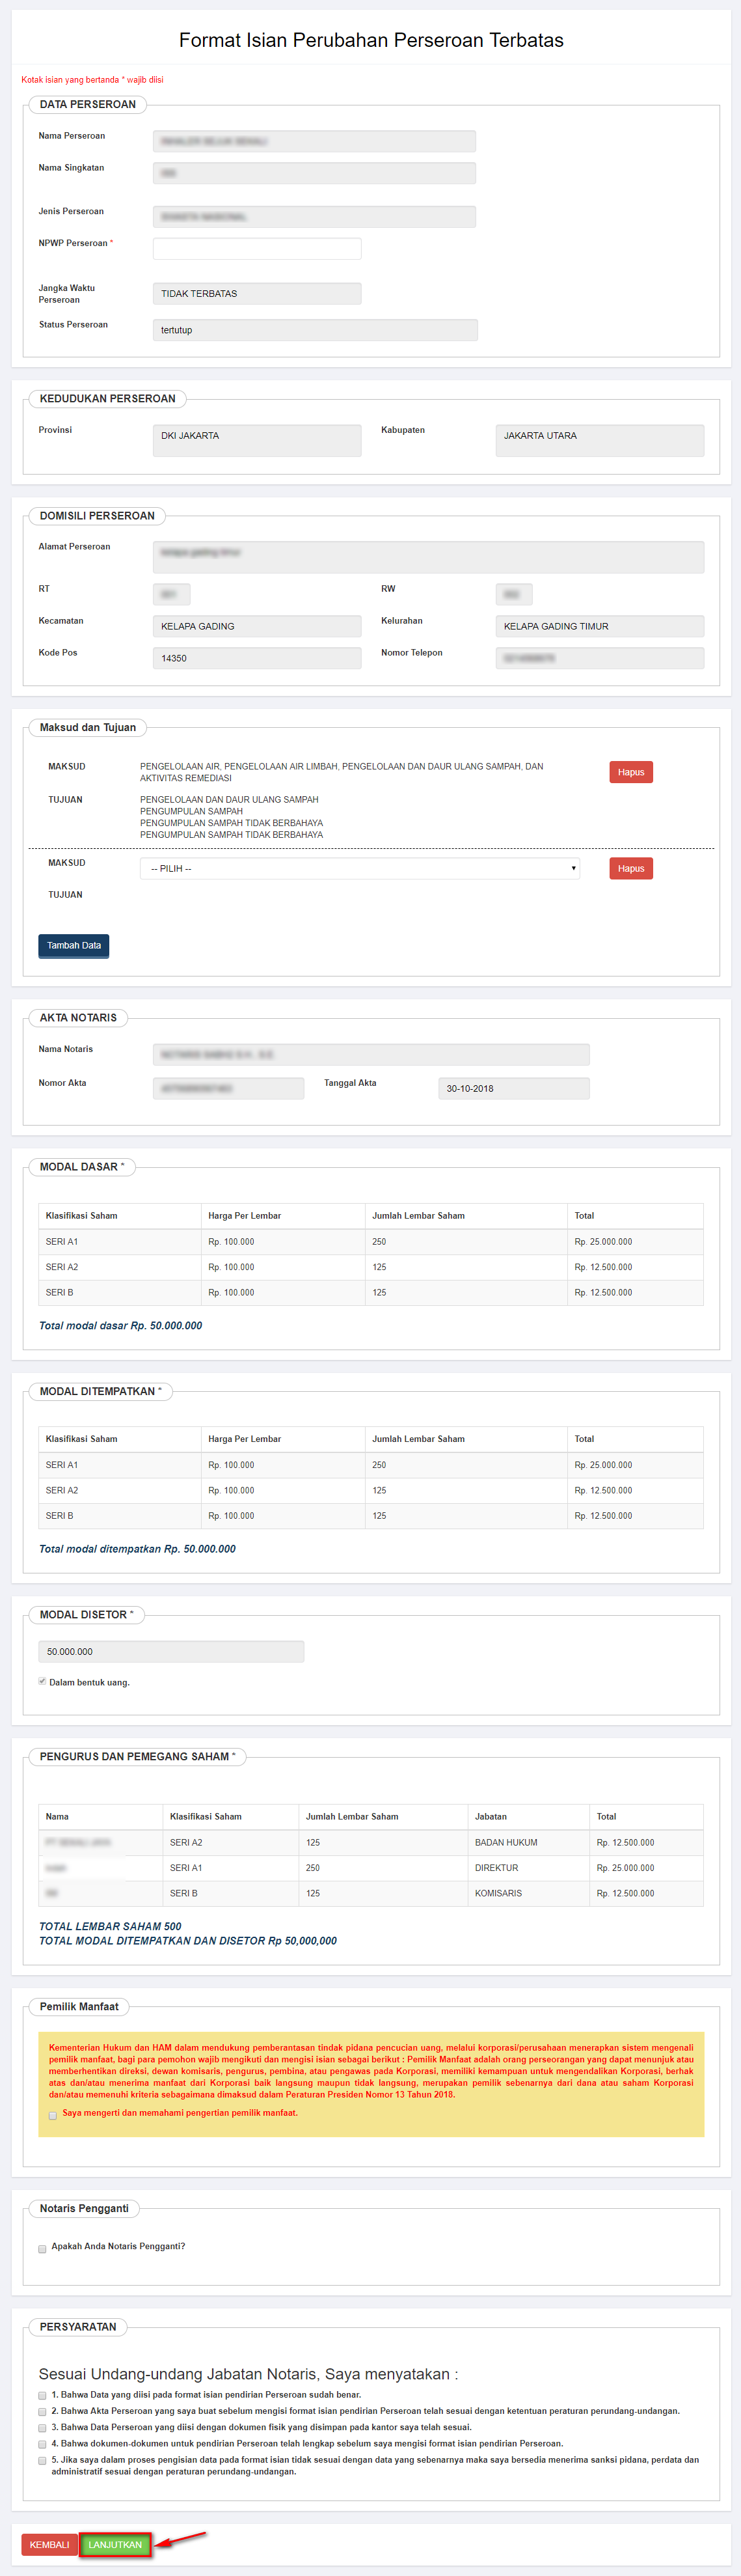Check statement 2 Bahwa Akta Perseroan
Image resolution: width=741 pixels, height=2576 pixels.
click(x=42, y=2411)
